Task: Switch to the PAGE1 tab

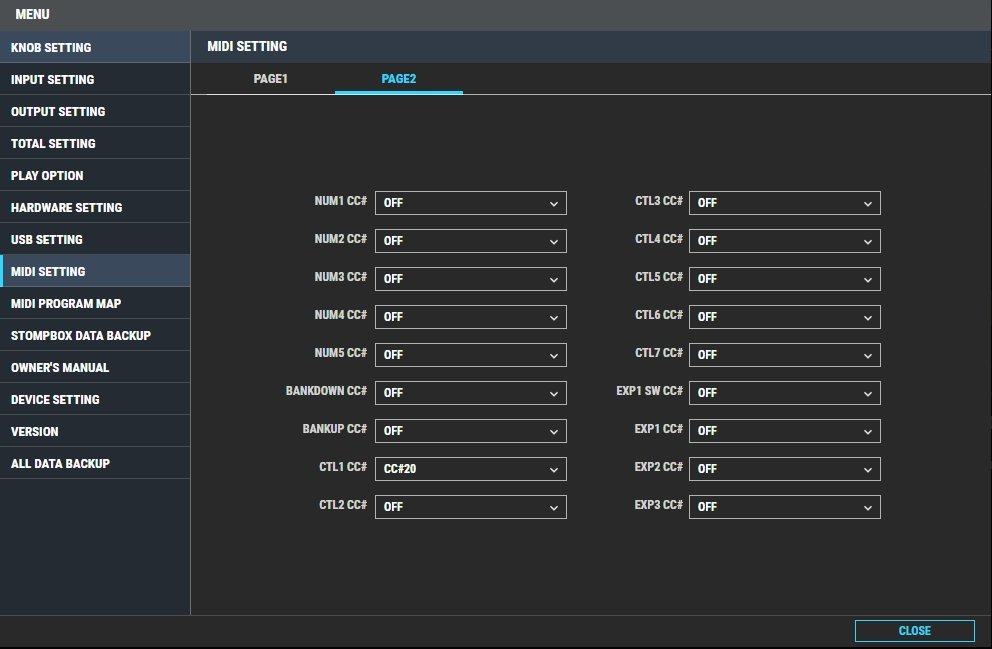Action: pos(270,79)
